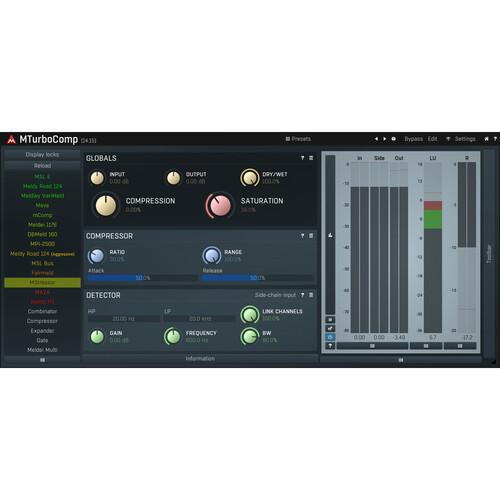Open Globals panel help icon
The height and width of the screenshot is (500, 500).
[303, 158]
